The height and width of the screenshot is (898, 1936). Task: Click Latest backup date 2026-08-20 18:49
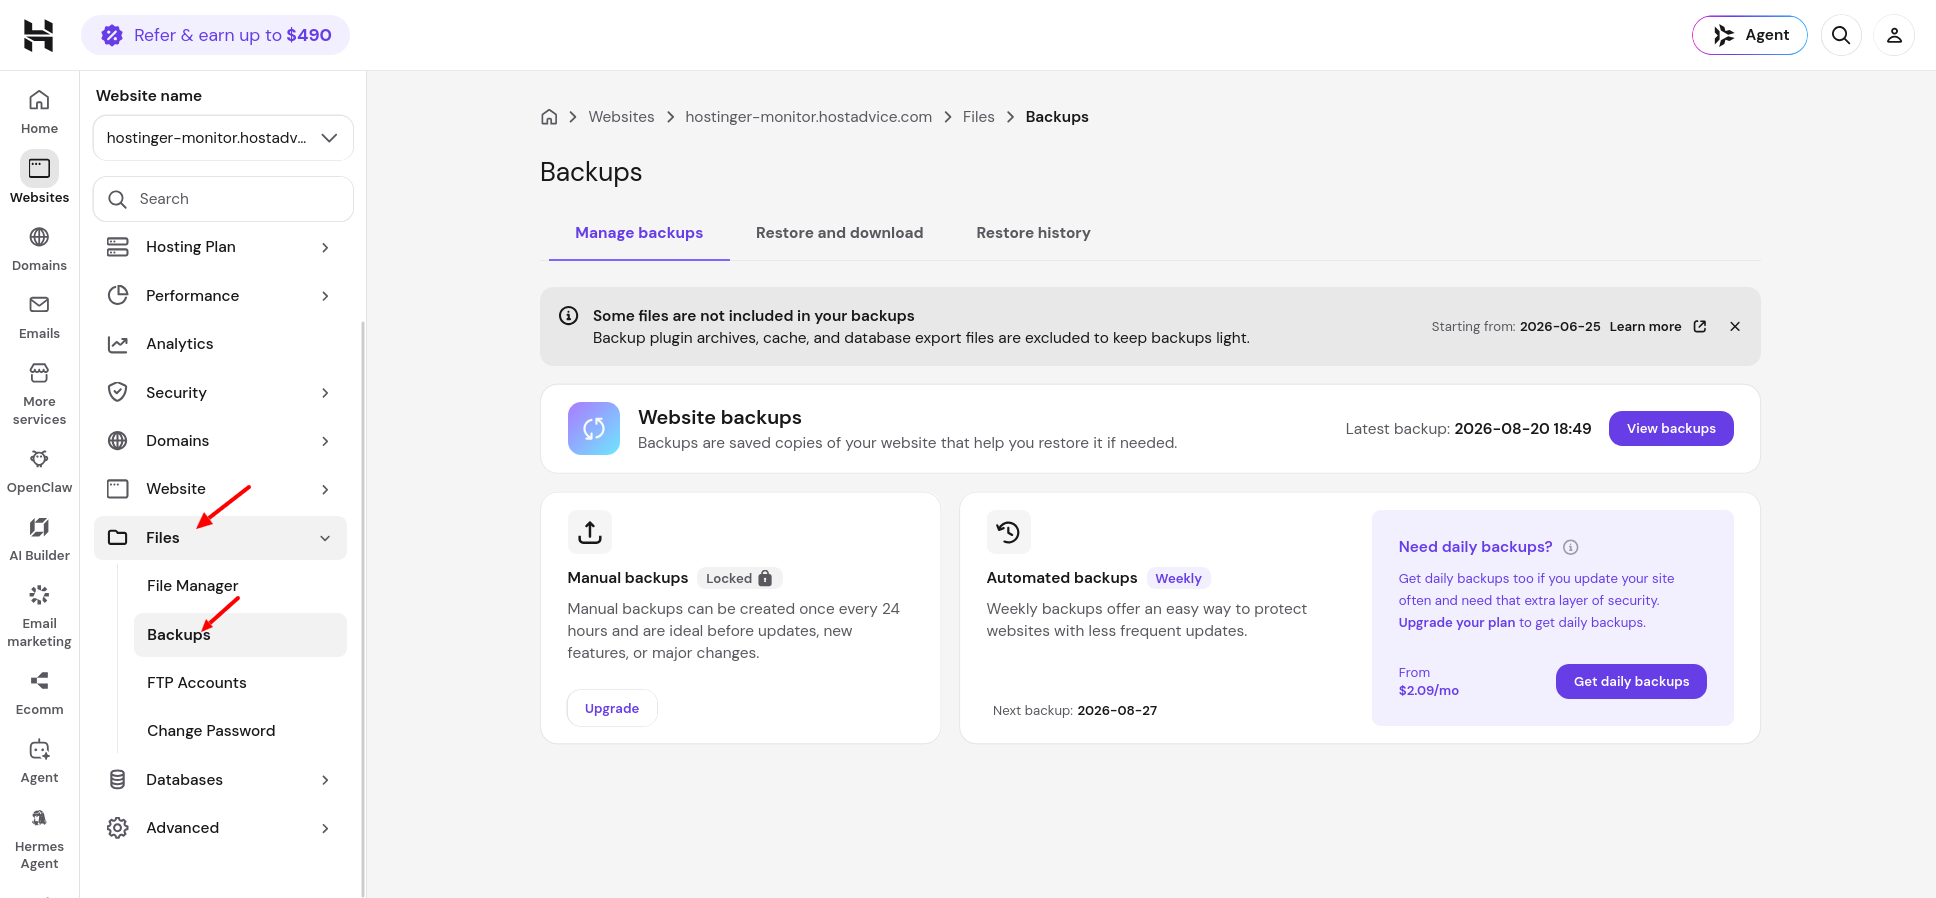click(1522, 429)
